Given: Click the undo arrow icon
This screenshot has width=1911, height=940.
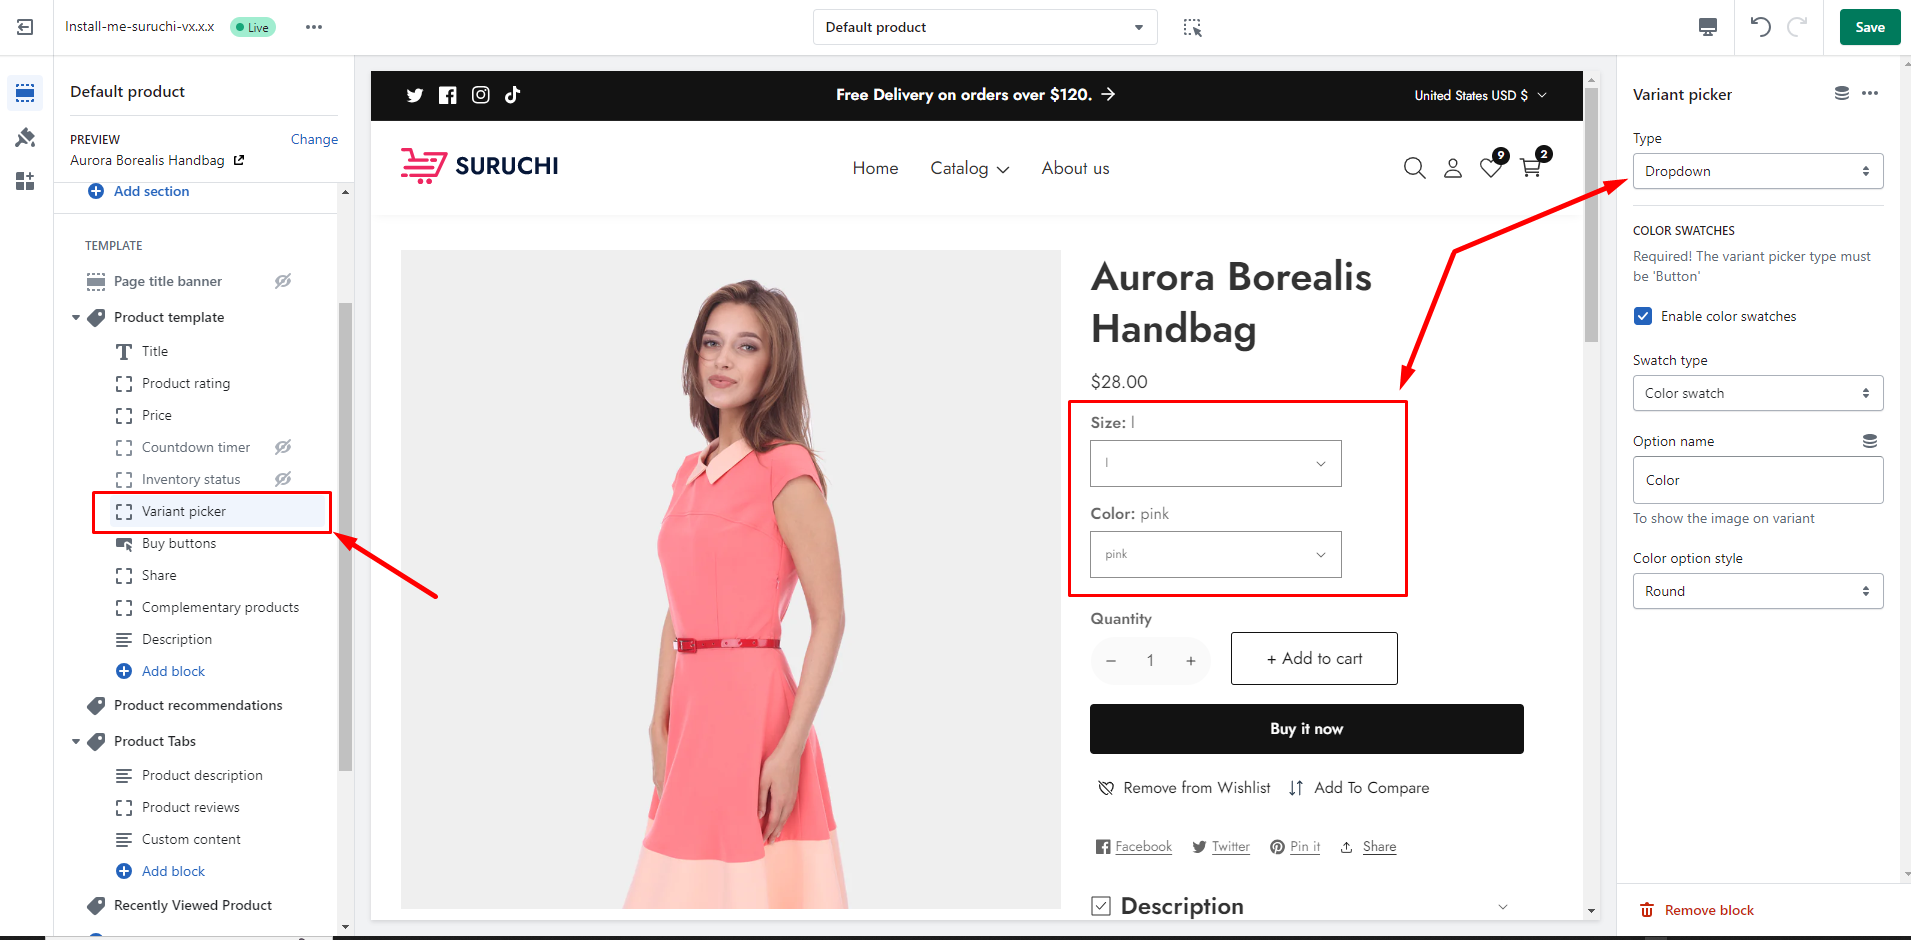Looking at the screenshot, I should pos(1760,27).
